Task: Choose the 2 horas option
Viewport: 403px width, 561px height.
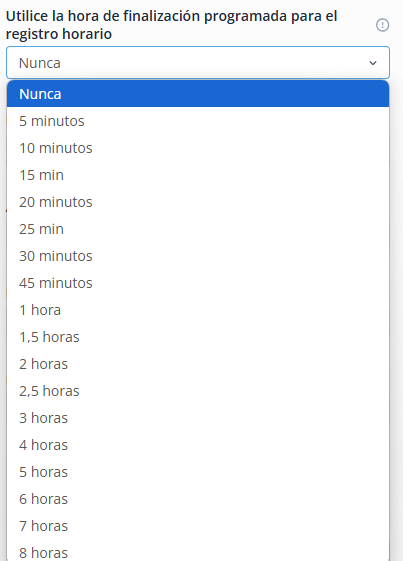Action: 198,364
